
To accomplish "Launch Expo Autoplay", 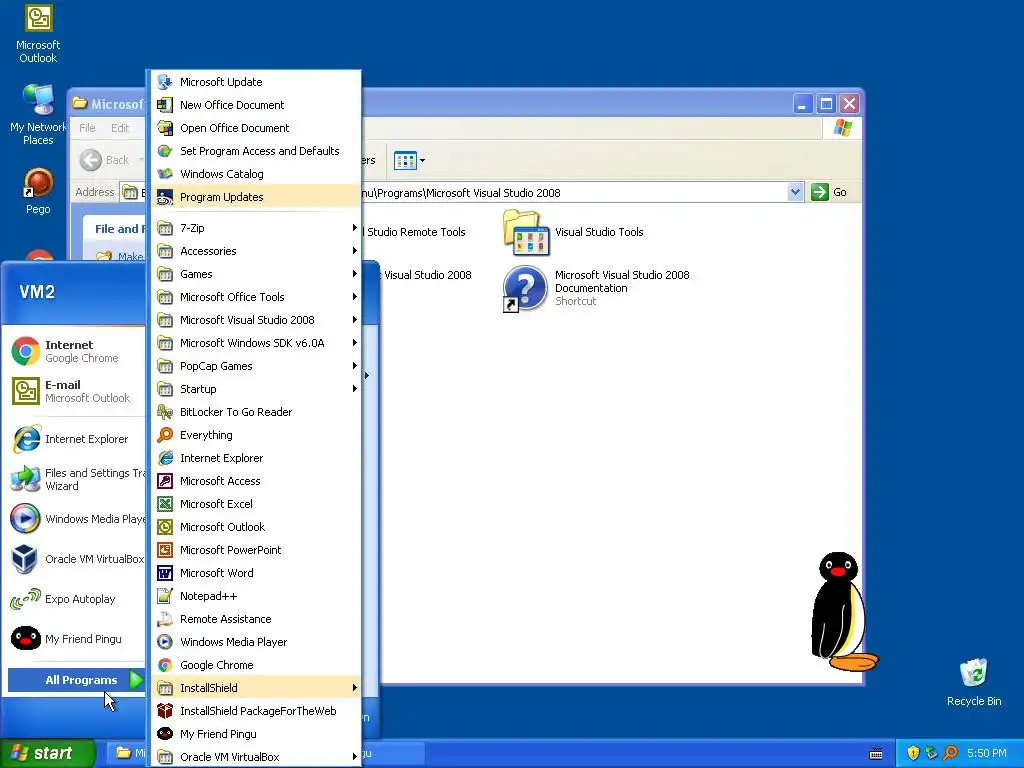I will 76,599.
